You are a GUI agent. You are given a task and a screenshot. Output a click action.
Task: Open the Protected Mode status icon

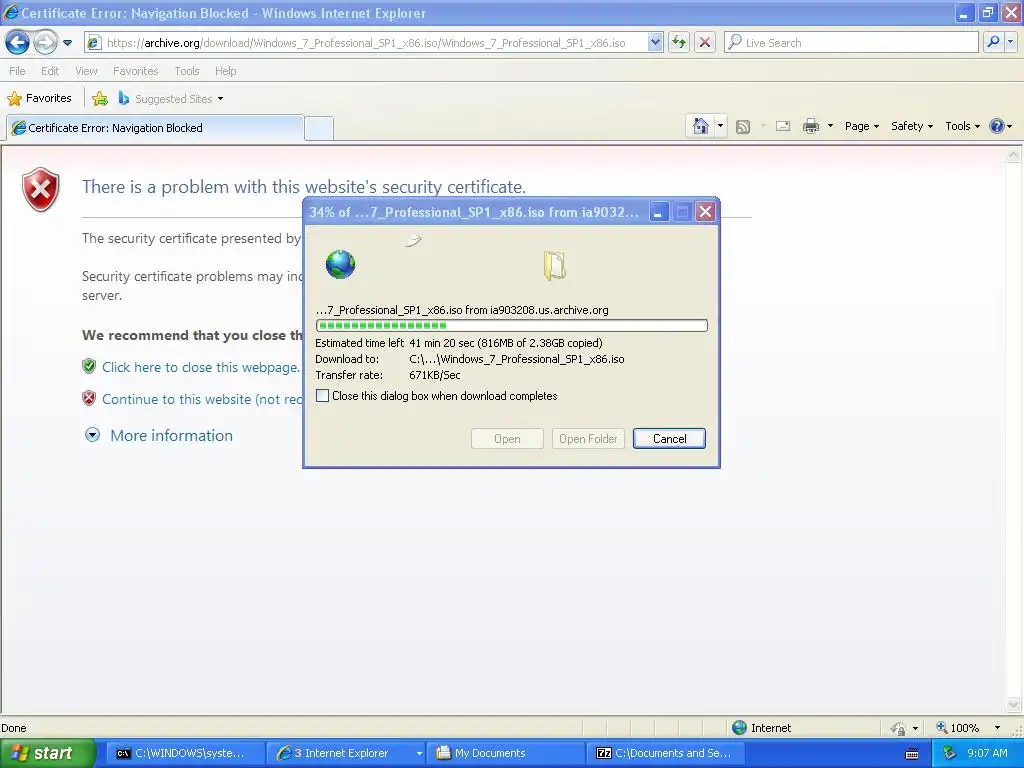coord(899,728)
